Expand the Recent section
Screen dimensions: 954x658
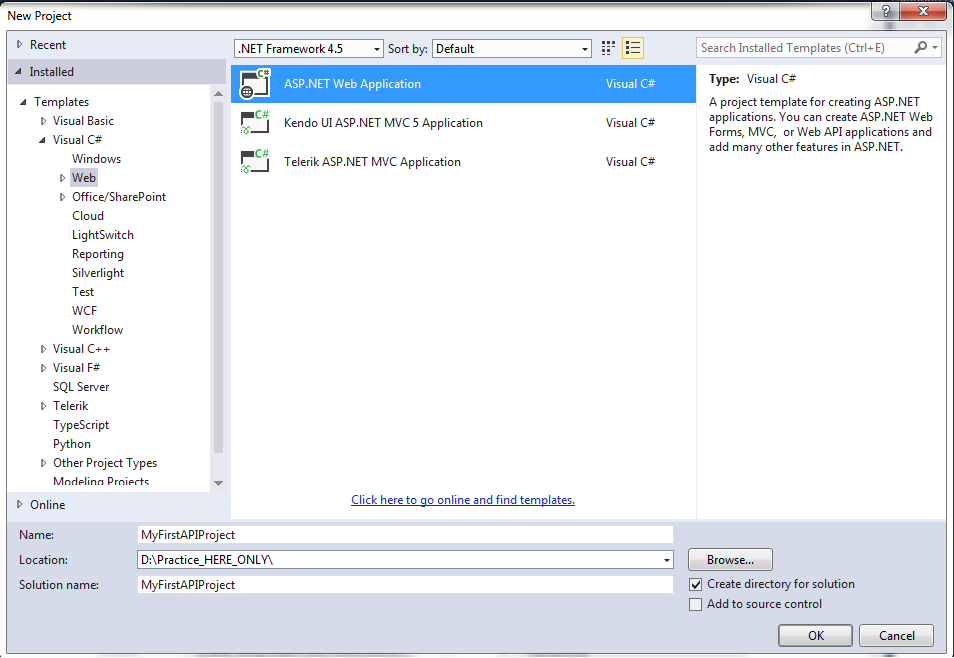[x=19, y=44]
